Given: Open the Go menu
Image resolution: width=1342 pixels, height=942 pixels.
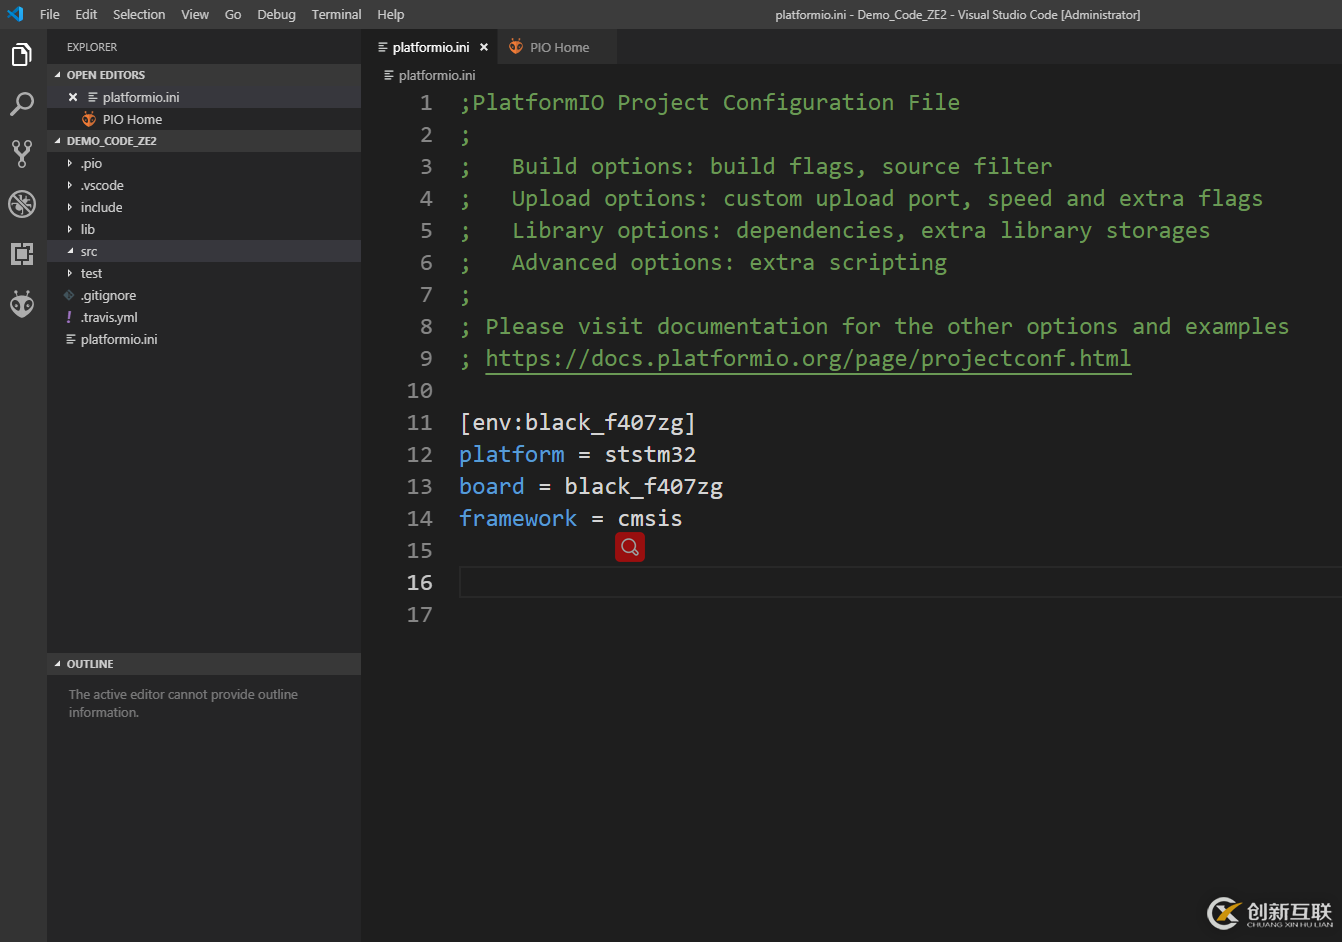Looking at the screenshot, I should point(233,14).
